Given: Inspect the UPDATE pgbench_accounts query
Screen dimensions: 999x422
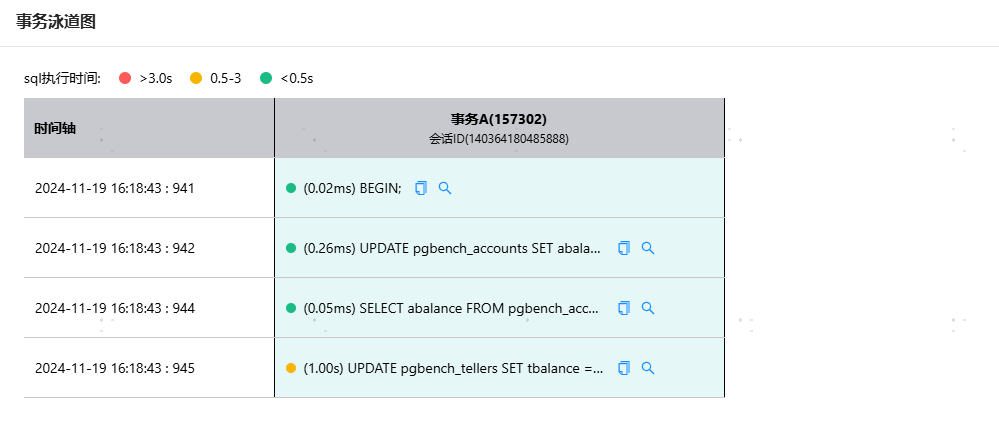Looking at the screenshot, I should point(648,248).
